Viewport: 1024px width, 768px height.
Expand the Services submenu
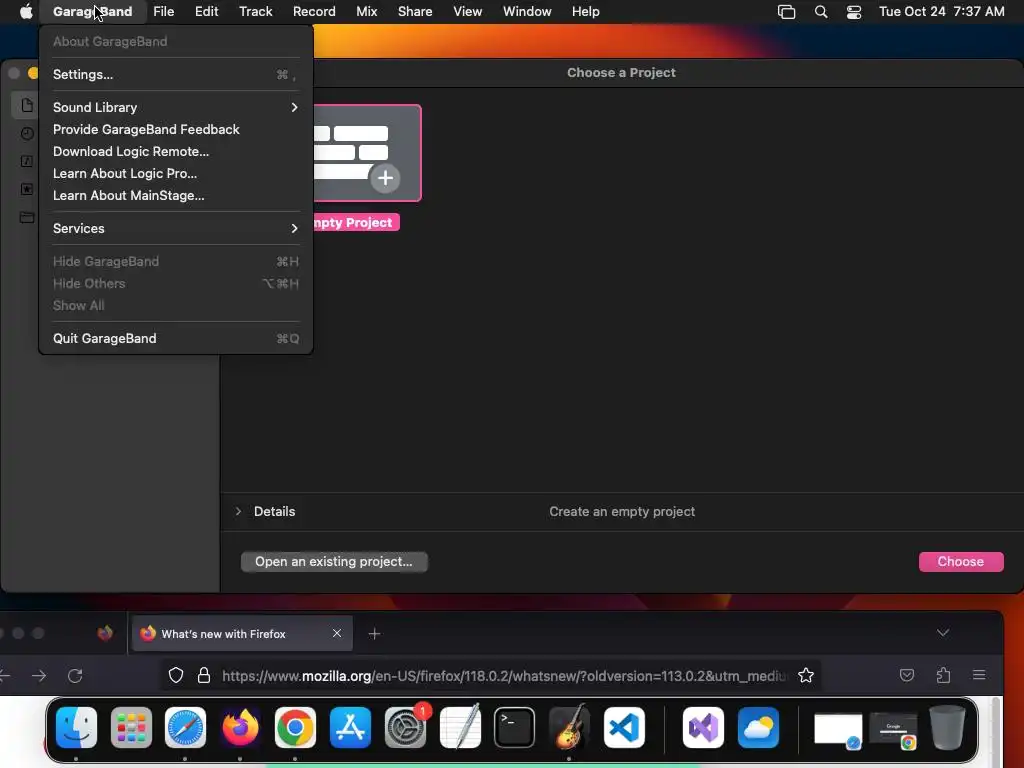[176, 229]
